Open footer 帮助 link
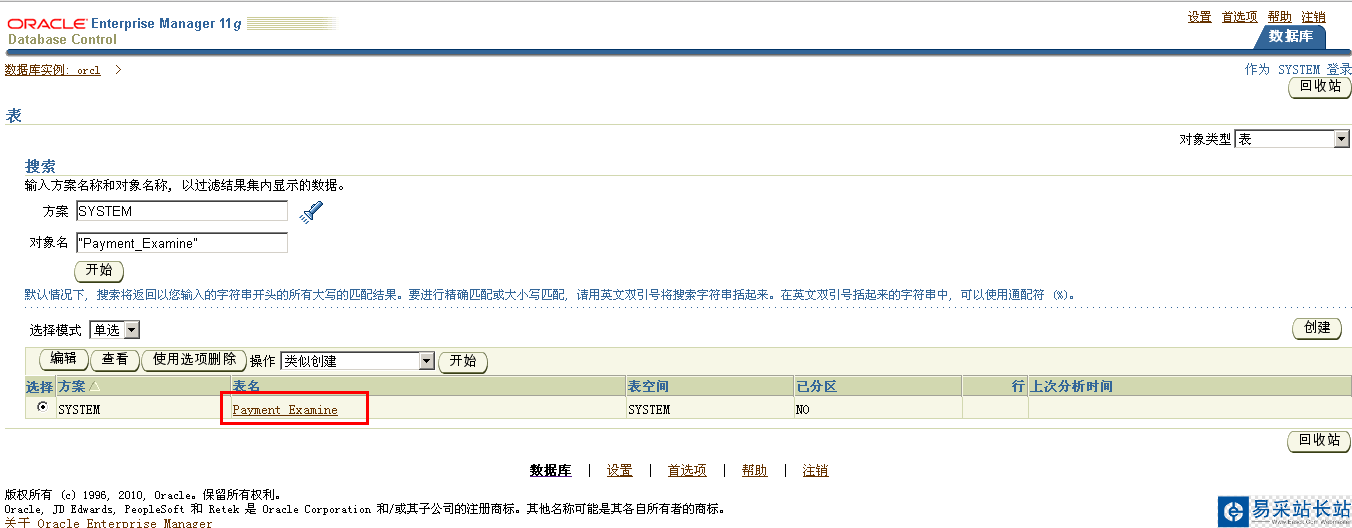Viewport: 1352px width, 528px height. (755, 471)
